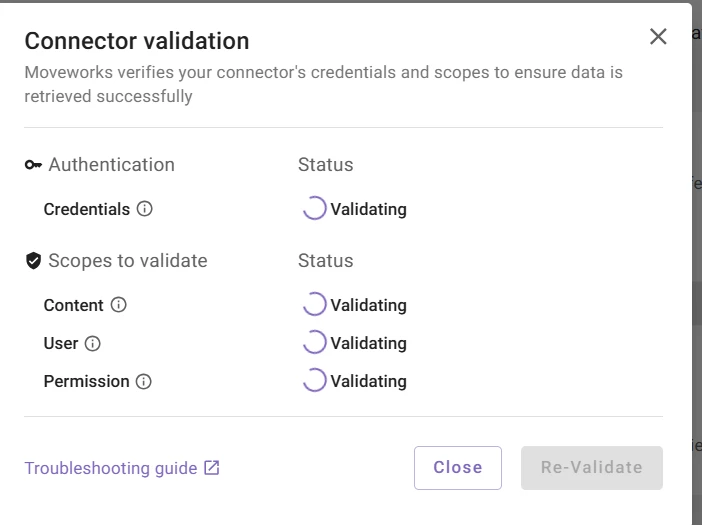The width and height of the screenshot is (702, 525).
Task: Click the Close button
Action: coord(458,468)
